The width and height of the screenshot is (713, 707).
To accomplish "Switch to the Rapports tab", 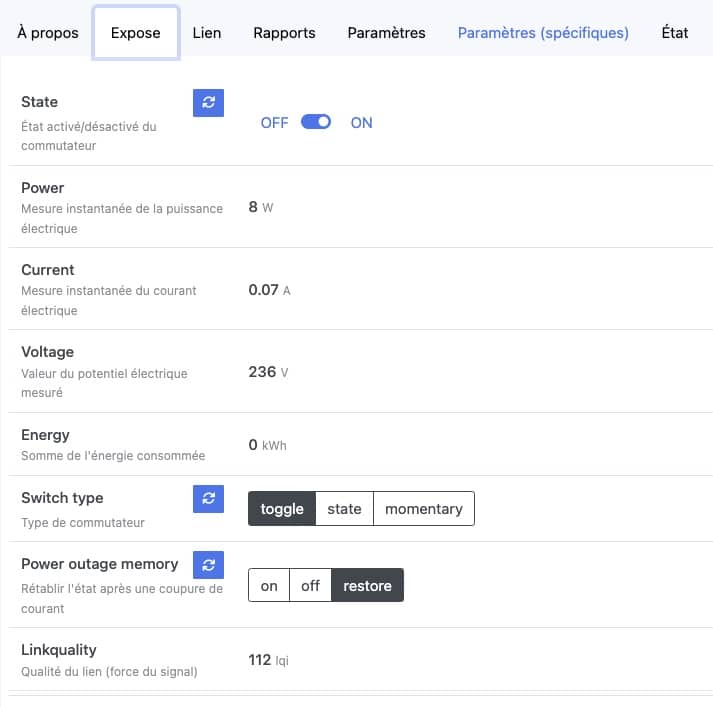I will [x=284, y=33].
